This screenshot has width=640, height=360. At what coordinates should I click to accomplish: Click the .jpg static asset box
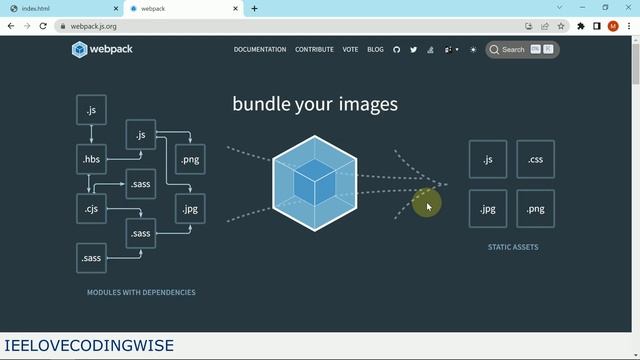click(x=488, y=209)
